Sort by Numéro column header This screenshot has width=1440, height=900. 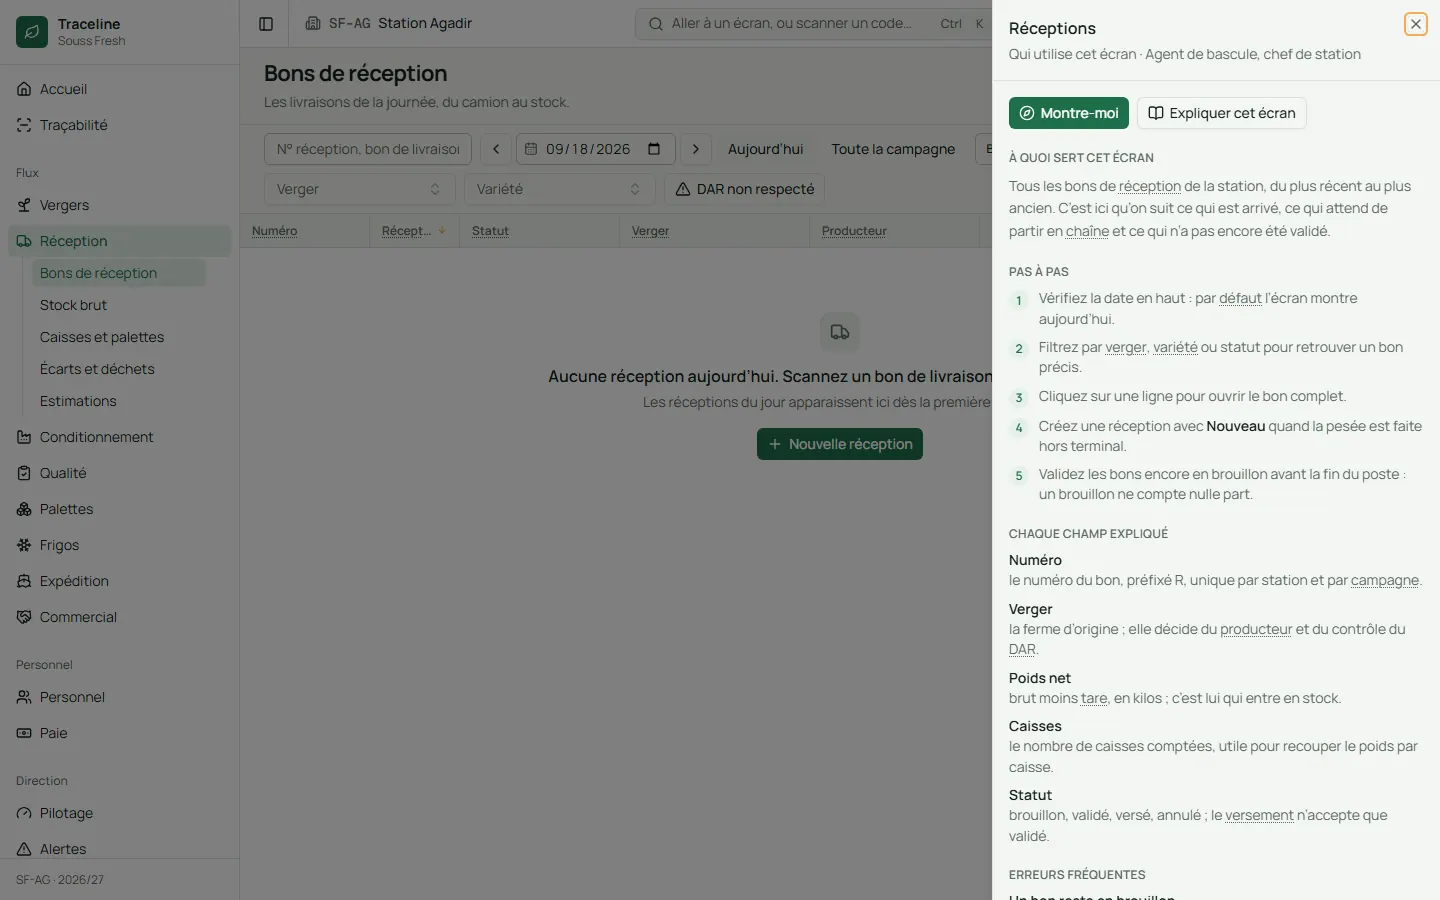coord(275,231)
